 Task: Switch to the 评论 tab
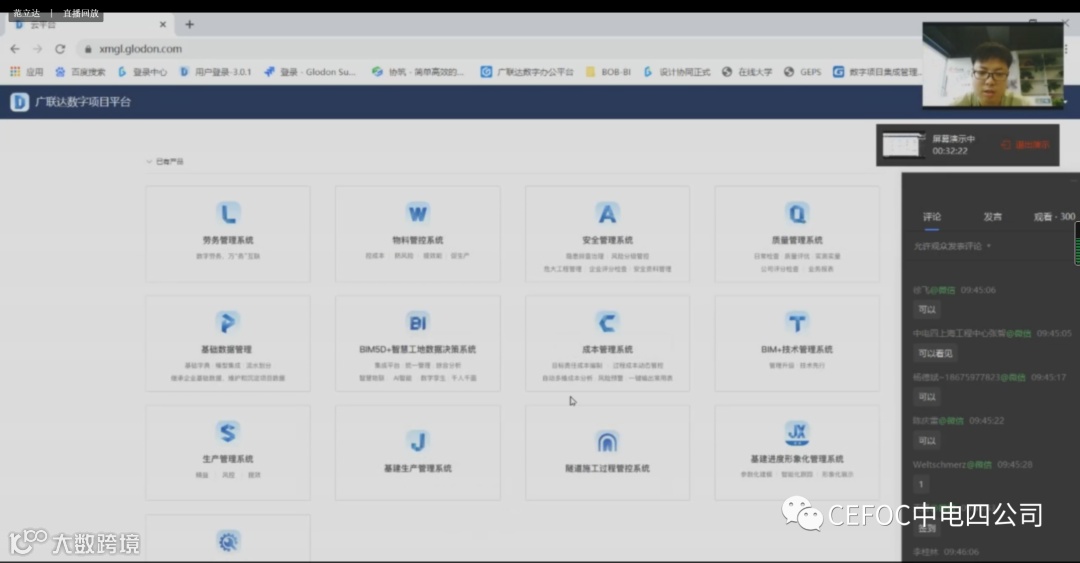pos(932,216)
